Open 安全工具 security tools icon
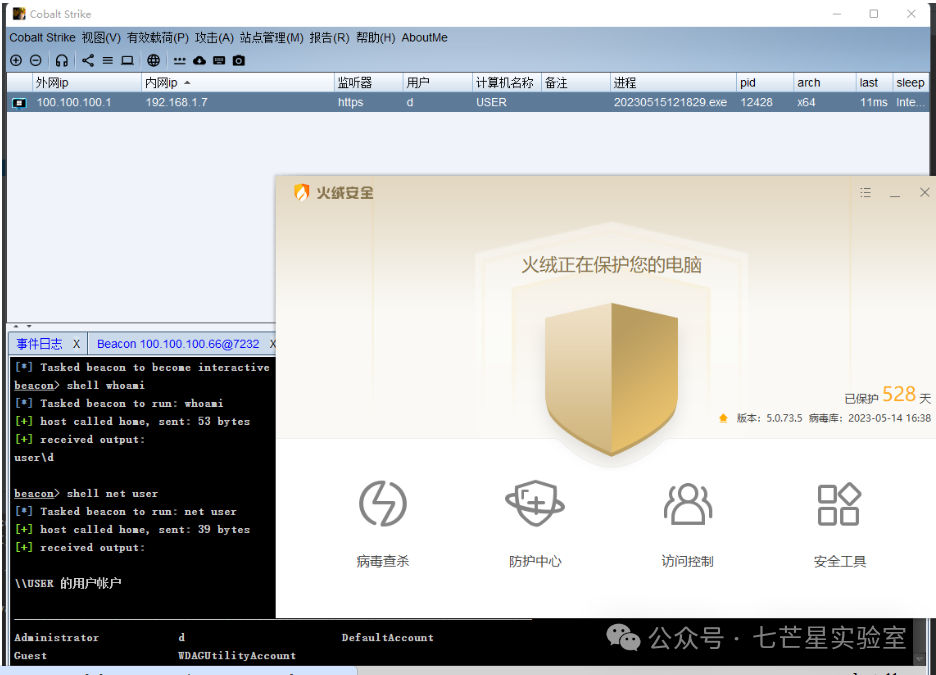Screen dimensions: 936x675 839,504
